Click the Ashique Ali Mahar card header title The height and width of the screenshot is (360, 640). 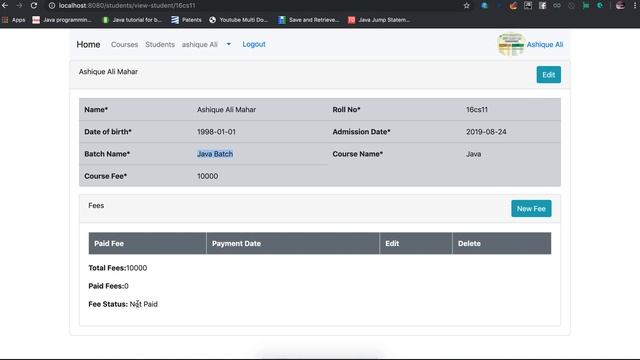click(108, 71)
